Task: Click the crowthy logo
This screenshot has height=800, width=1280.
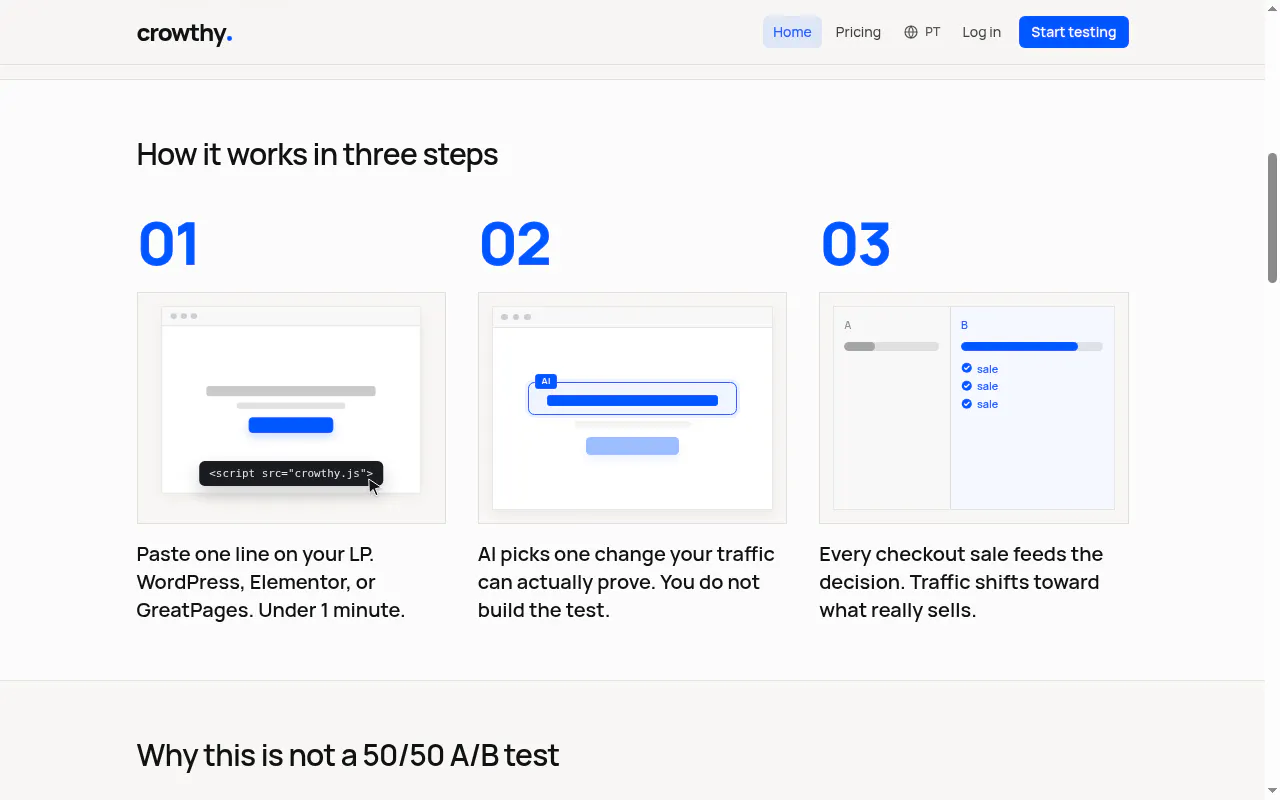Action: (184, 33)
